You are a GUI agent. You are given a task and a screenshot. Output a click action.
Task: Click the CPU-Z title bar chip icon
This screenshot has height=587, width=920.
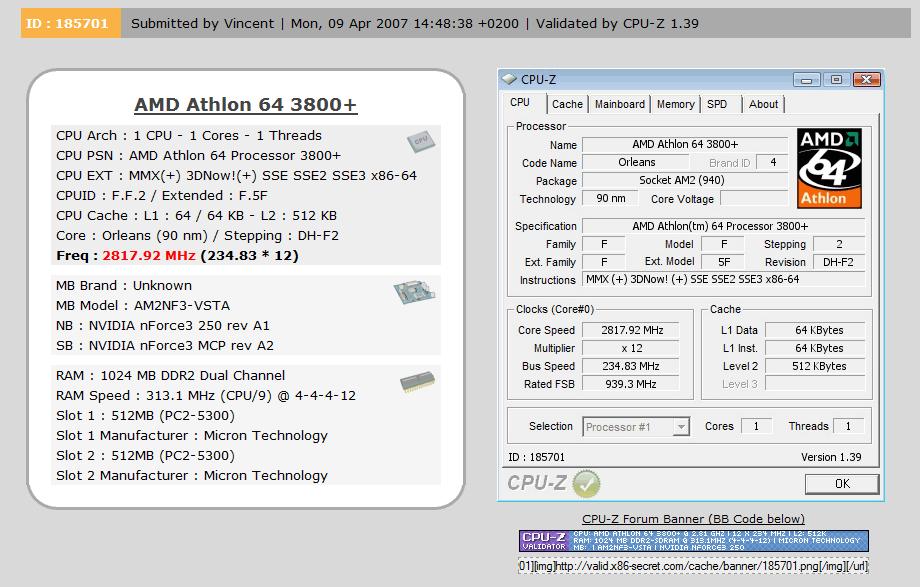coord(509,79)
